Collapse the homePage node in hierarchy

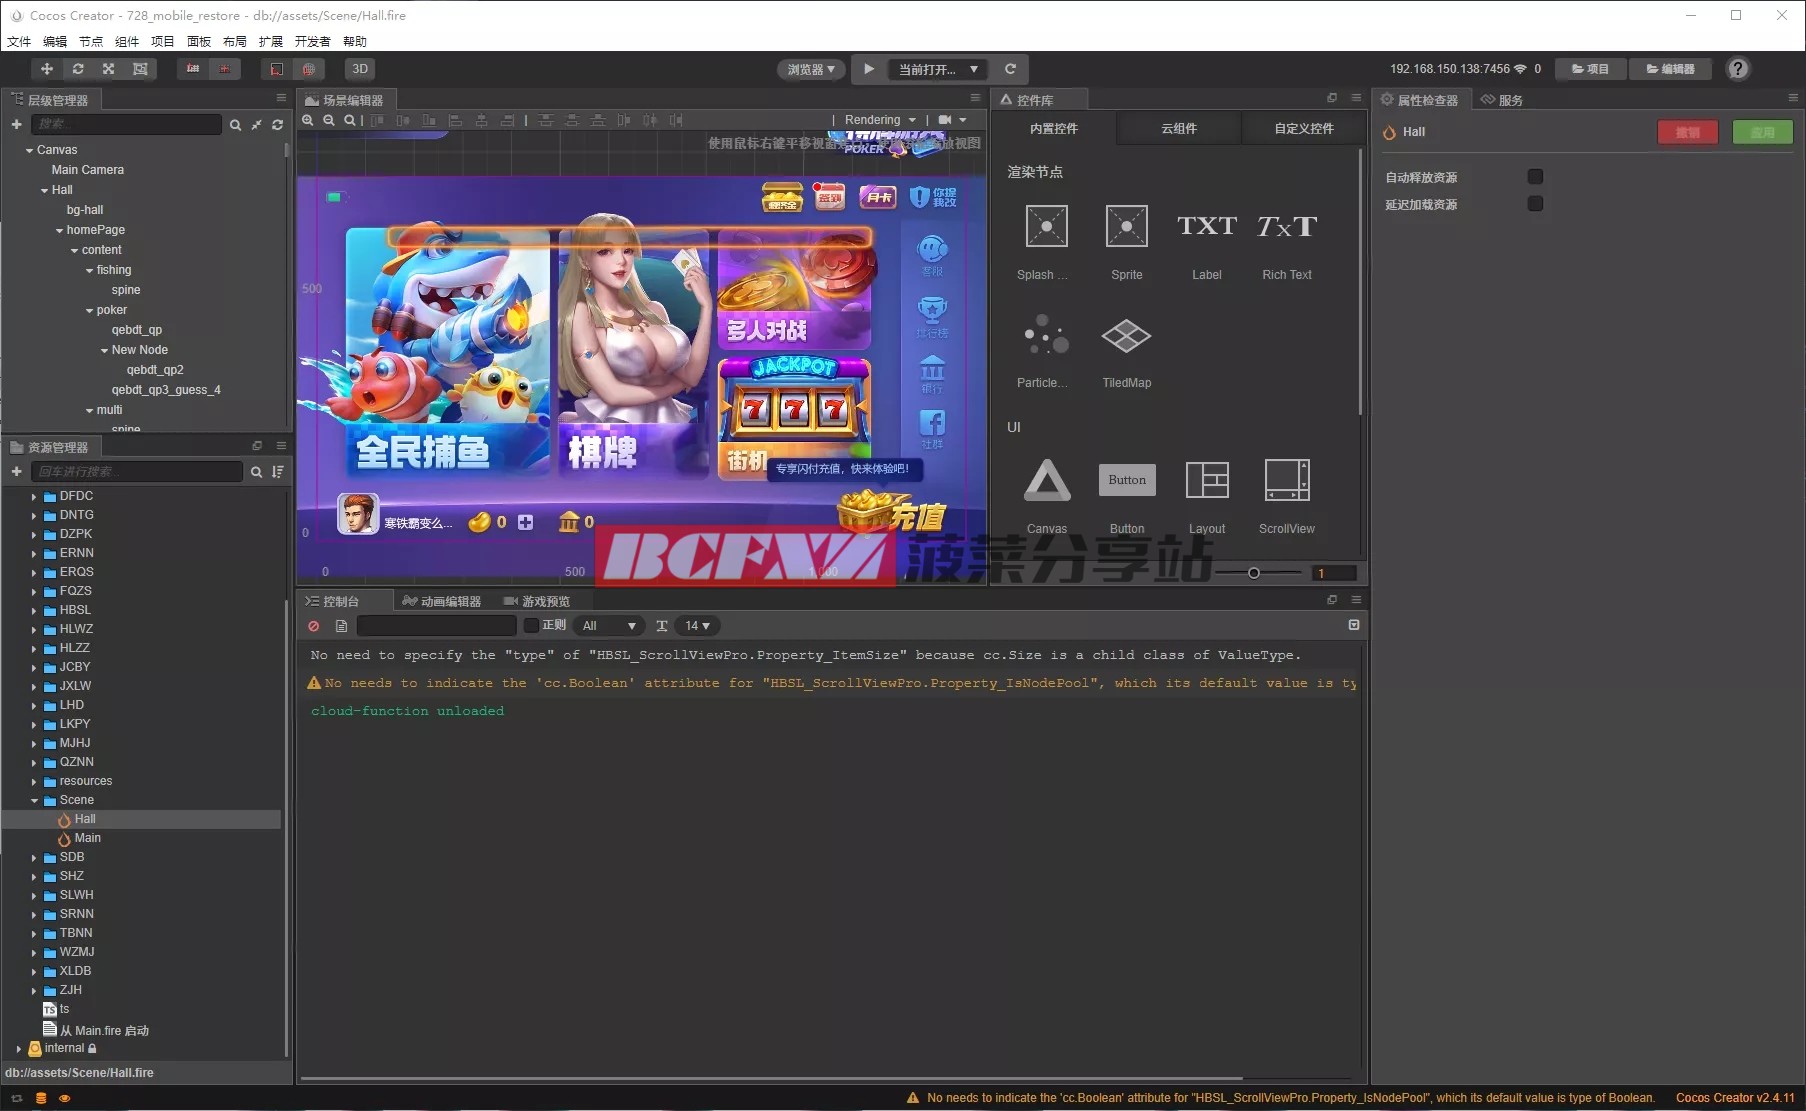(x=59, y=231)
